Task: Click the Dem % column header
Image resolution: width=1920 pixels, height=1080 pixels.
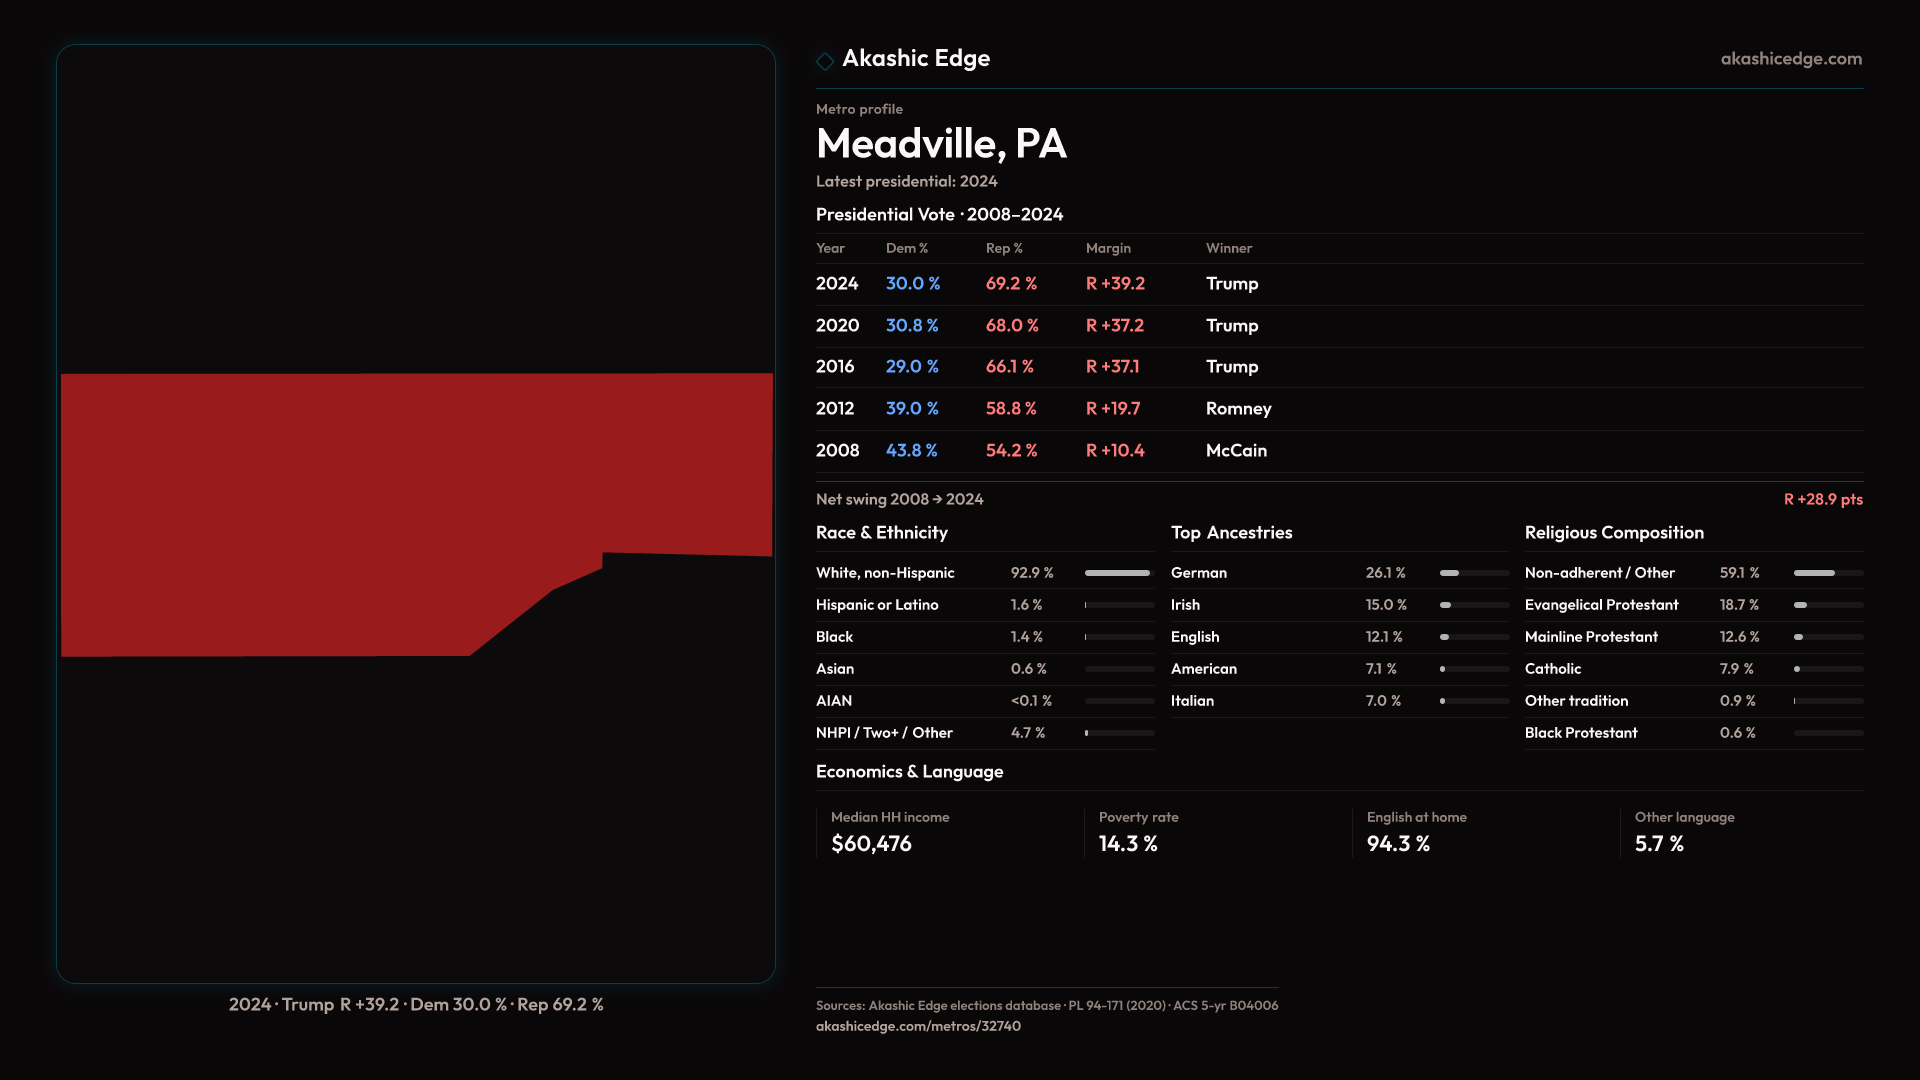Action: pos(906,248)
